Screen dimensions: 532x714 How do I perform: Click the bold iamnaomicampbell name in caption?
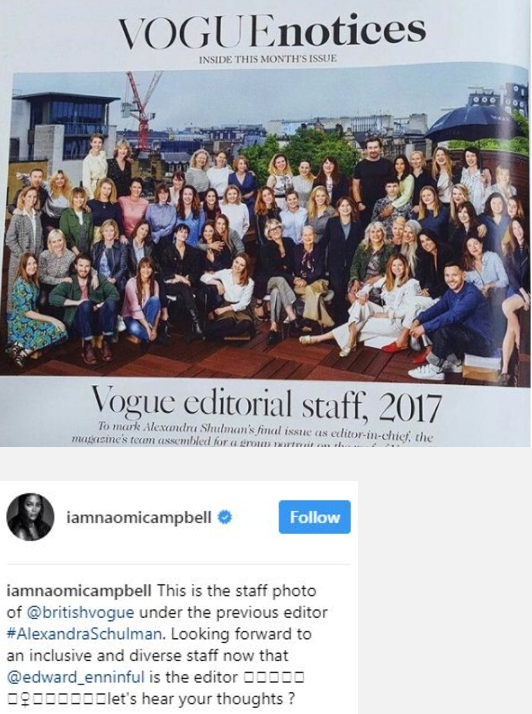pos(79,591)
